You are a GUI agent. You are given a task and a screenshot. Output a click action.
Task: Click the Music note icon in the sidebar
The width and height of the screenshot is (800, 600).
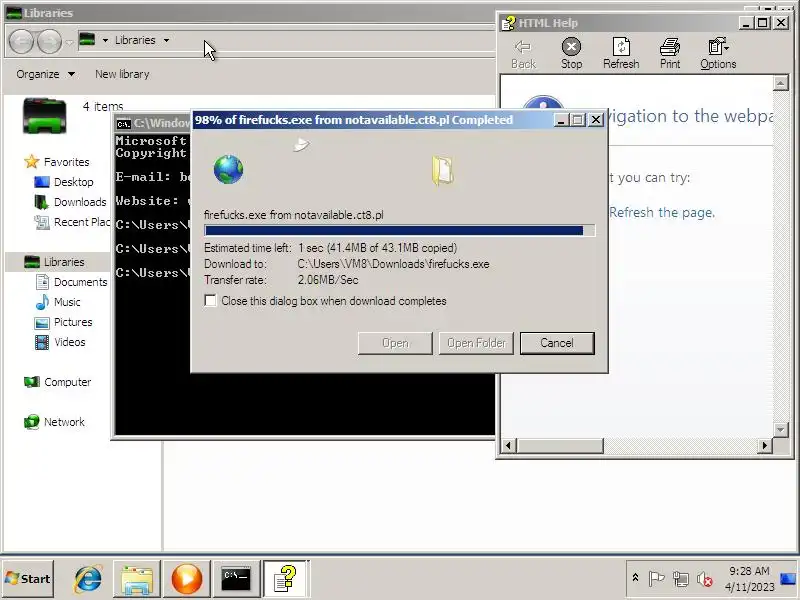42,302
